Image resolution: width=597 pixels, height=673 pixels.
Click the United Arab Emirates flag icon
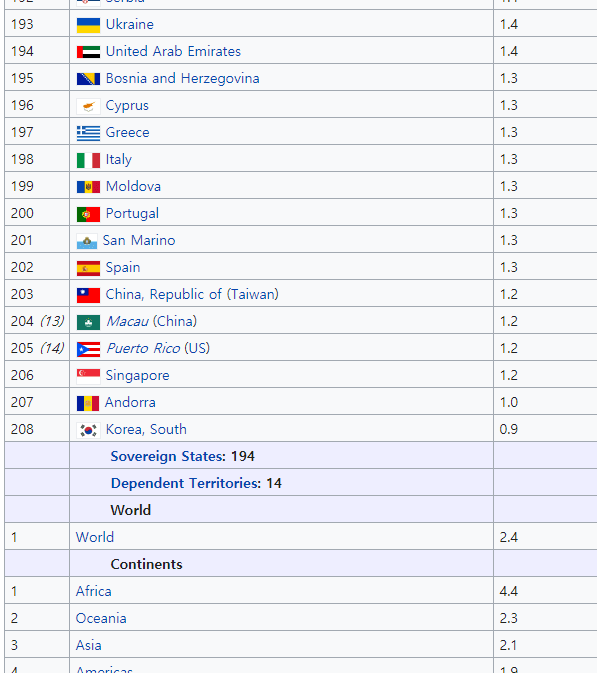click(88, 52)
